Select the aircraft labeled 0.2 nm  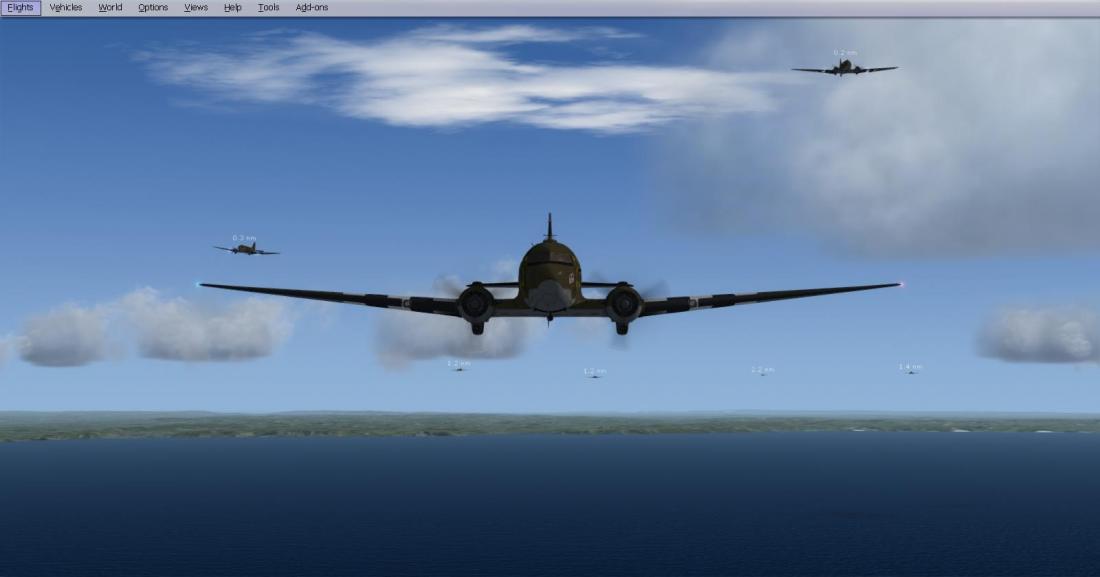coord(845,68)
